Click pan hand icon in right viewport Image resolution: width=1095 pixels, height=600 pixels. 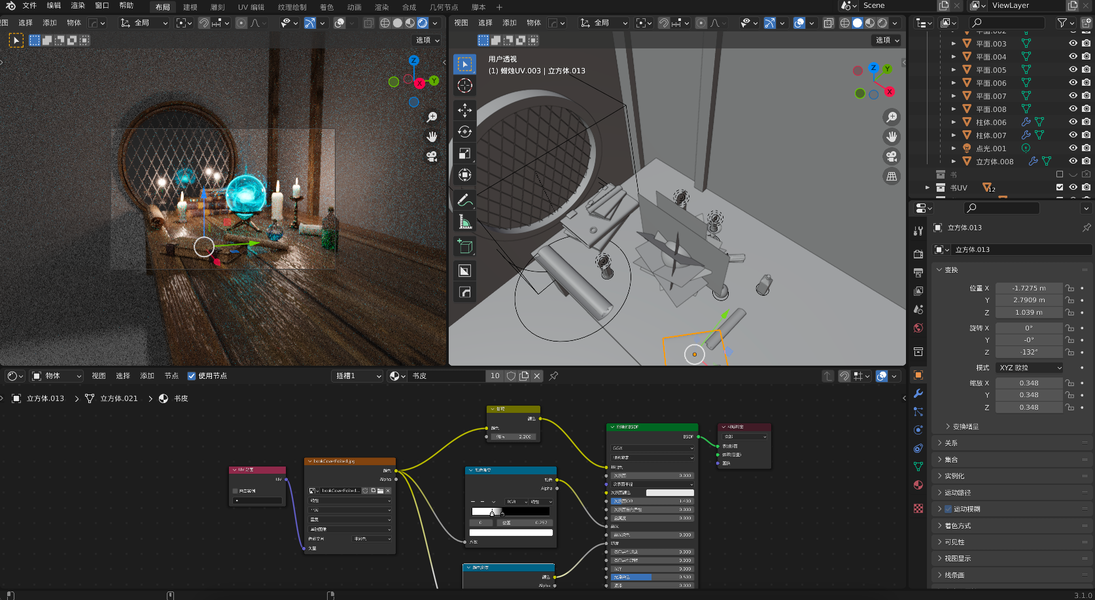(891, 137)
